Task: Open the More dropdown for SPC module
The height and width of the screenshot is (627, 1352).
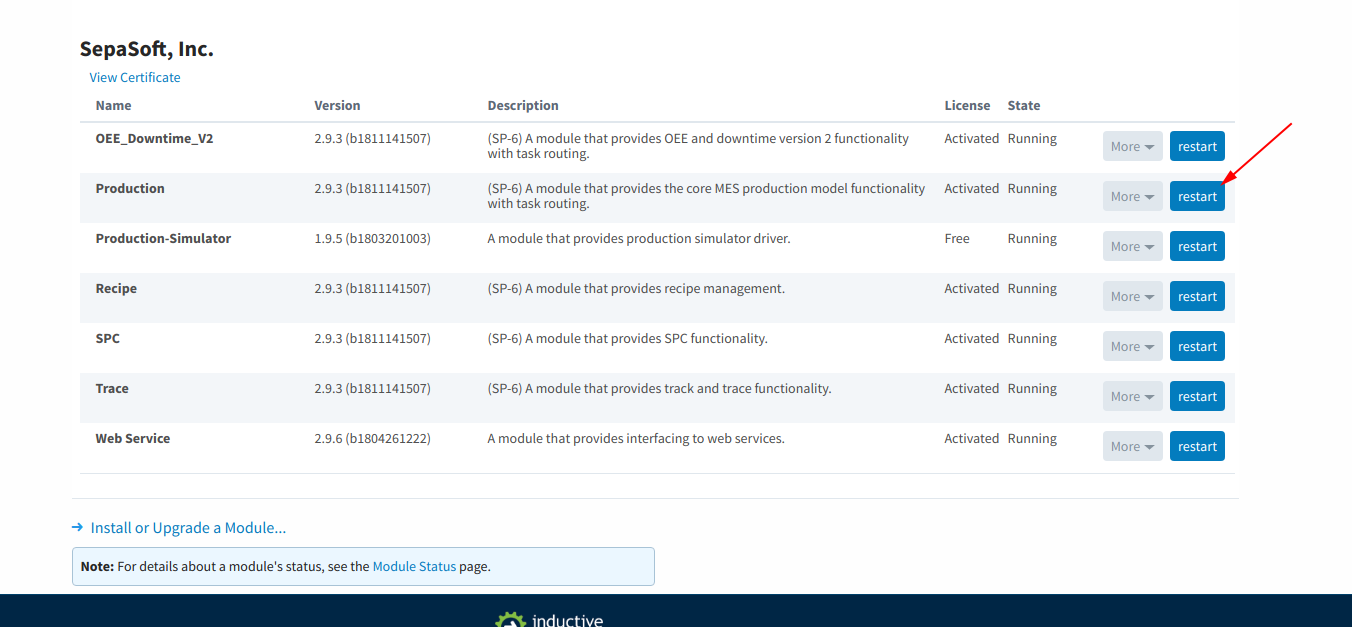Action: tap(1133, 346)
